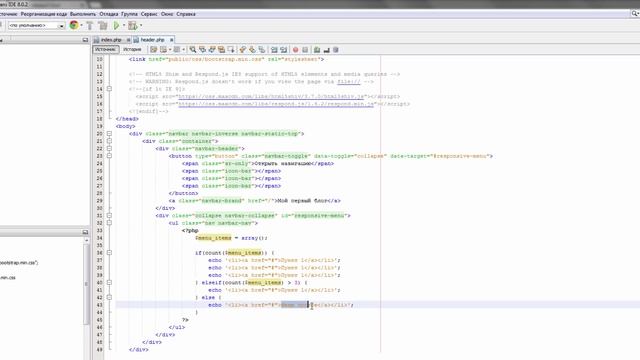Toggle Bookmark on current line
The height and width of the screenshot is (360, 640).
point(262,50)
